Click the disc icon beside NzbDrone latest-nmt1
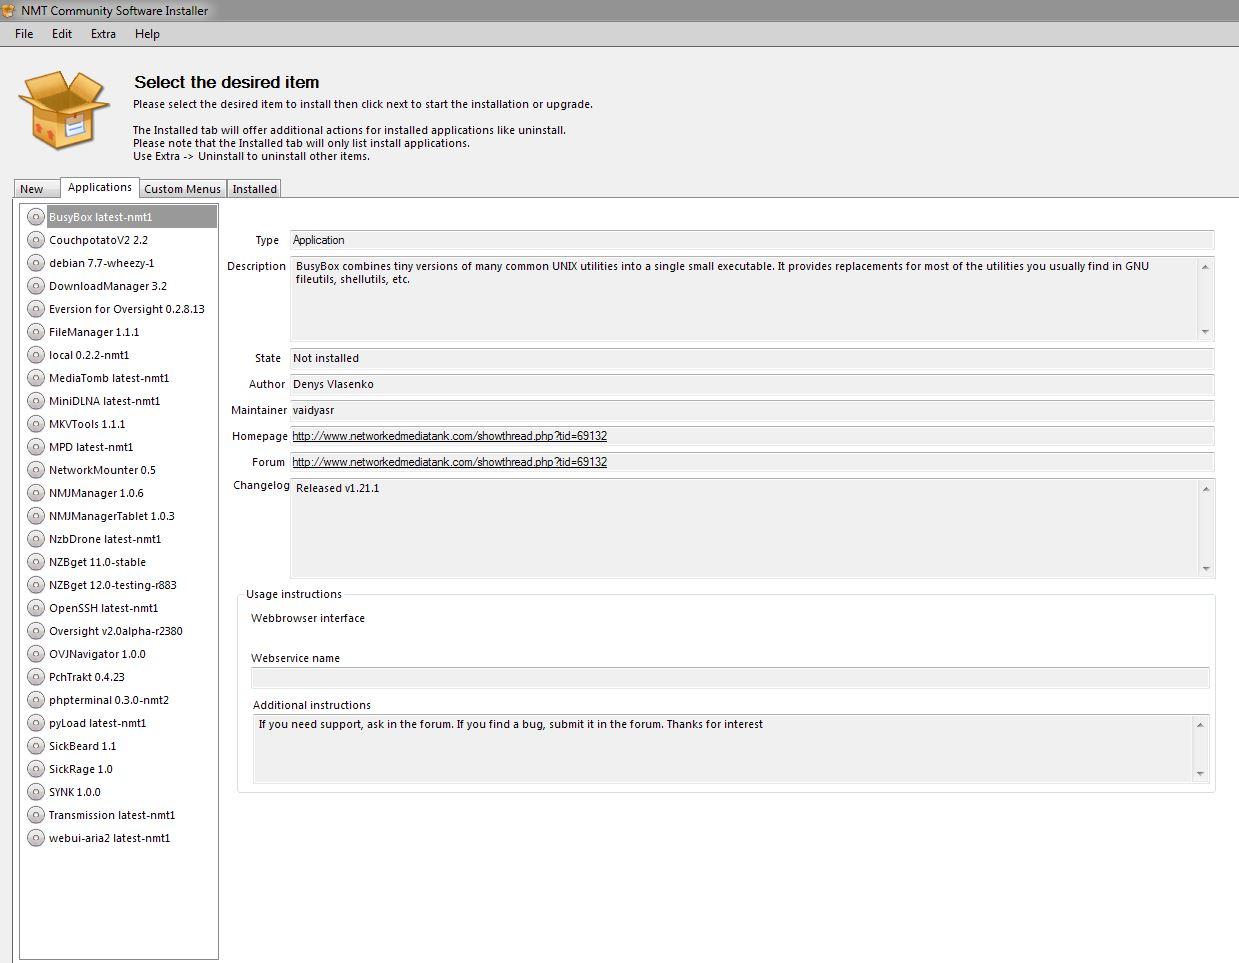Screen dimensions: 1239x963 pyautogui.click(x=36, y=539)
